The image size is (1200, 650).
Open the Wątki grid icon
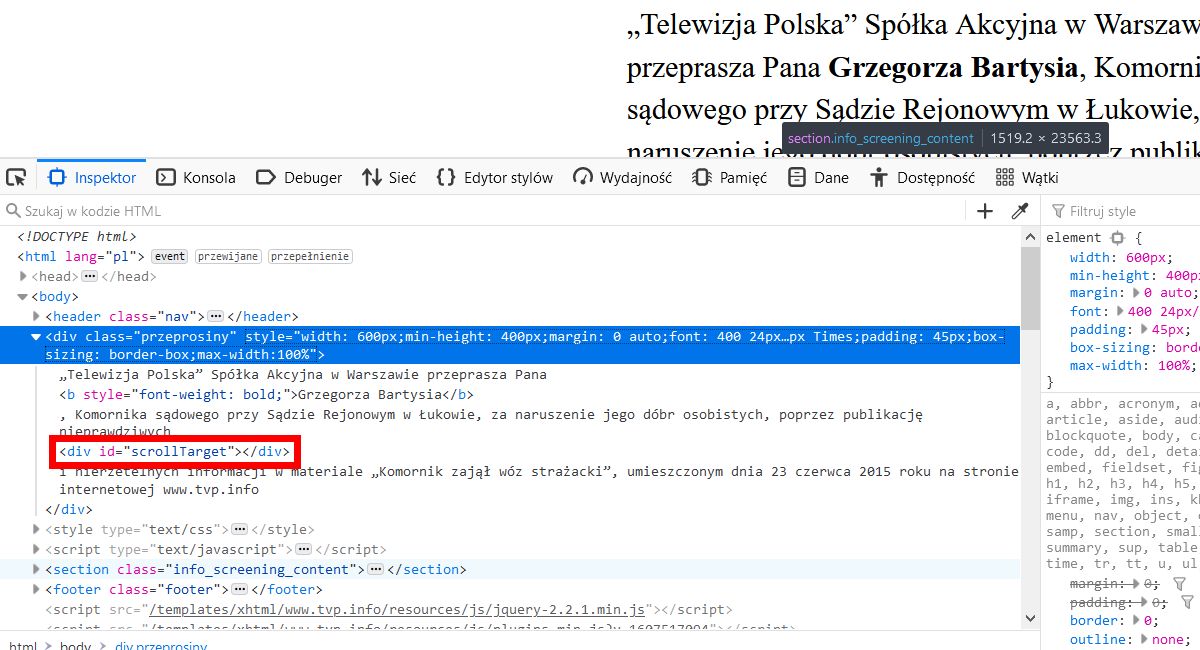1004,177
